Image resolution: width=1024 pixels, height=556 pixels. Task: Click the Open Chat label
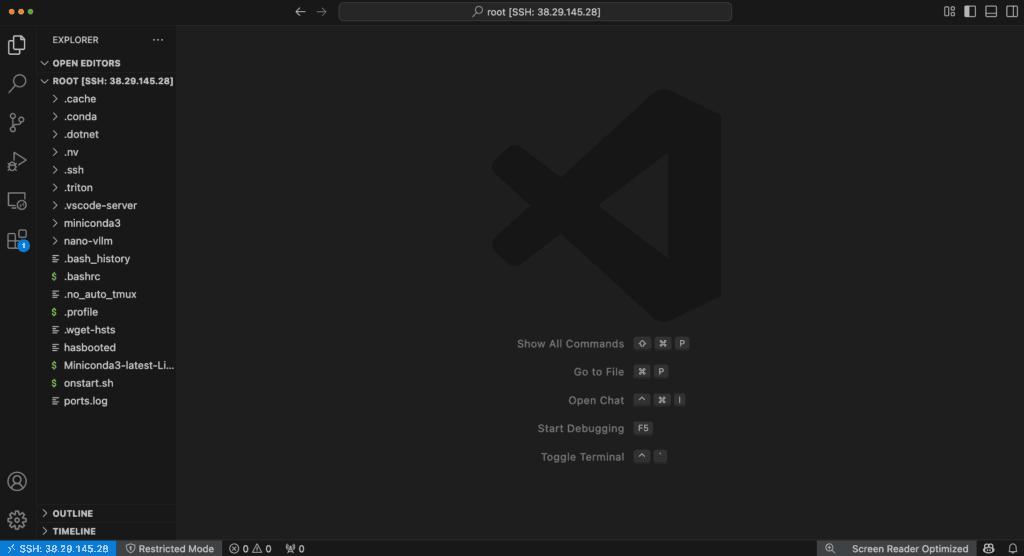596,400
